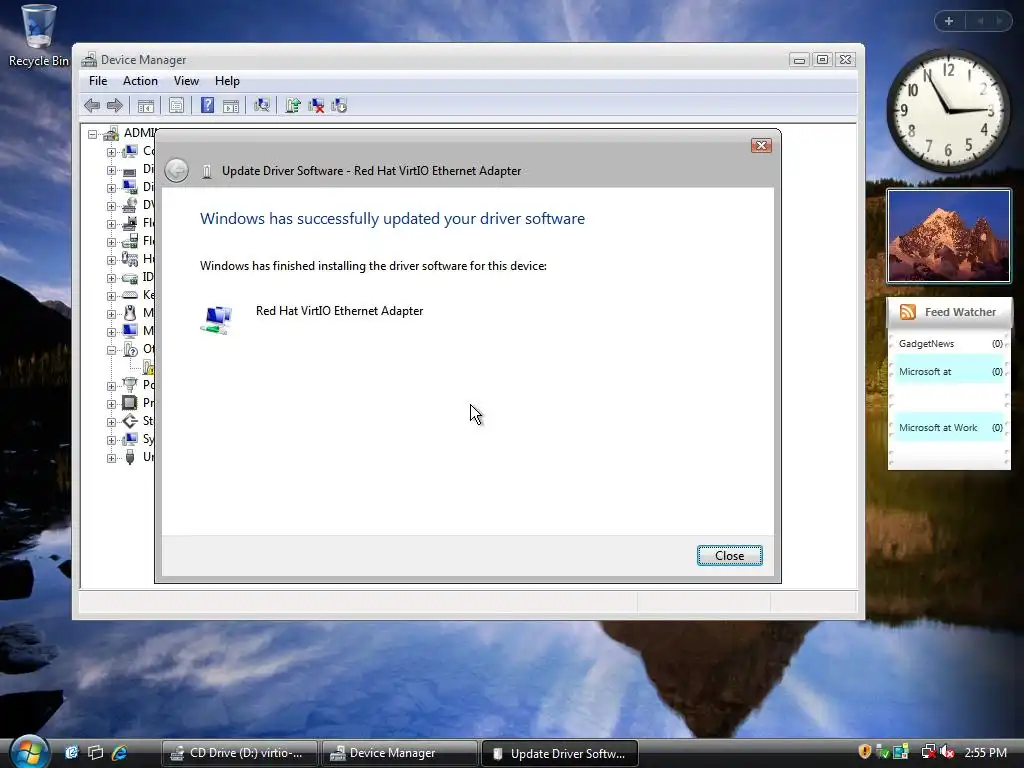This screenshot has height=768, width=1024.
Task: Open the Help menu in Device Manager
Action: point(227,81)
